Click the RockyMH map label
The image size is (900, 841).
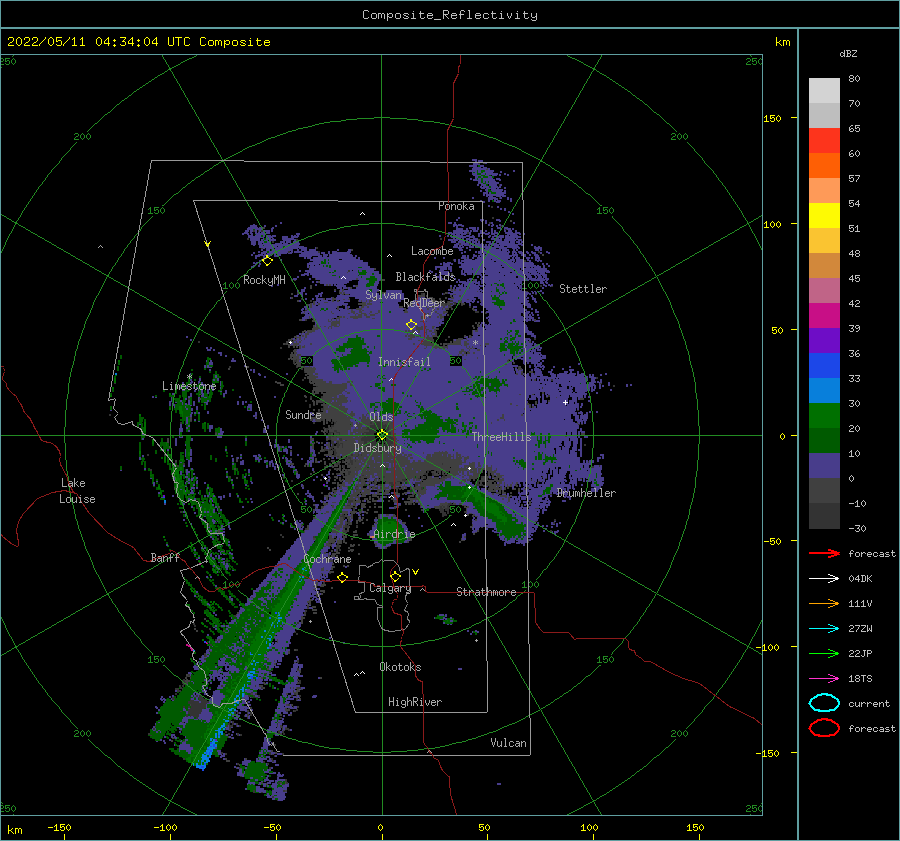tap(264, 280)
